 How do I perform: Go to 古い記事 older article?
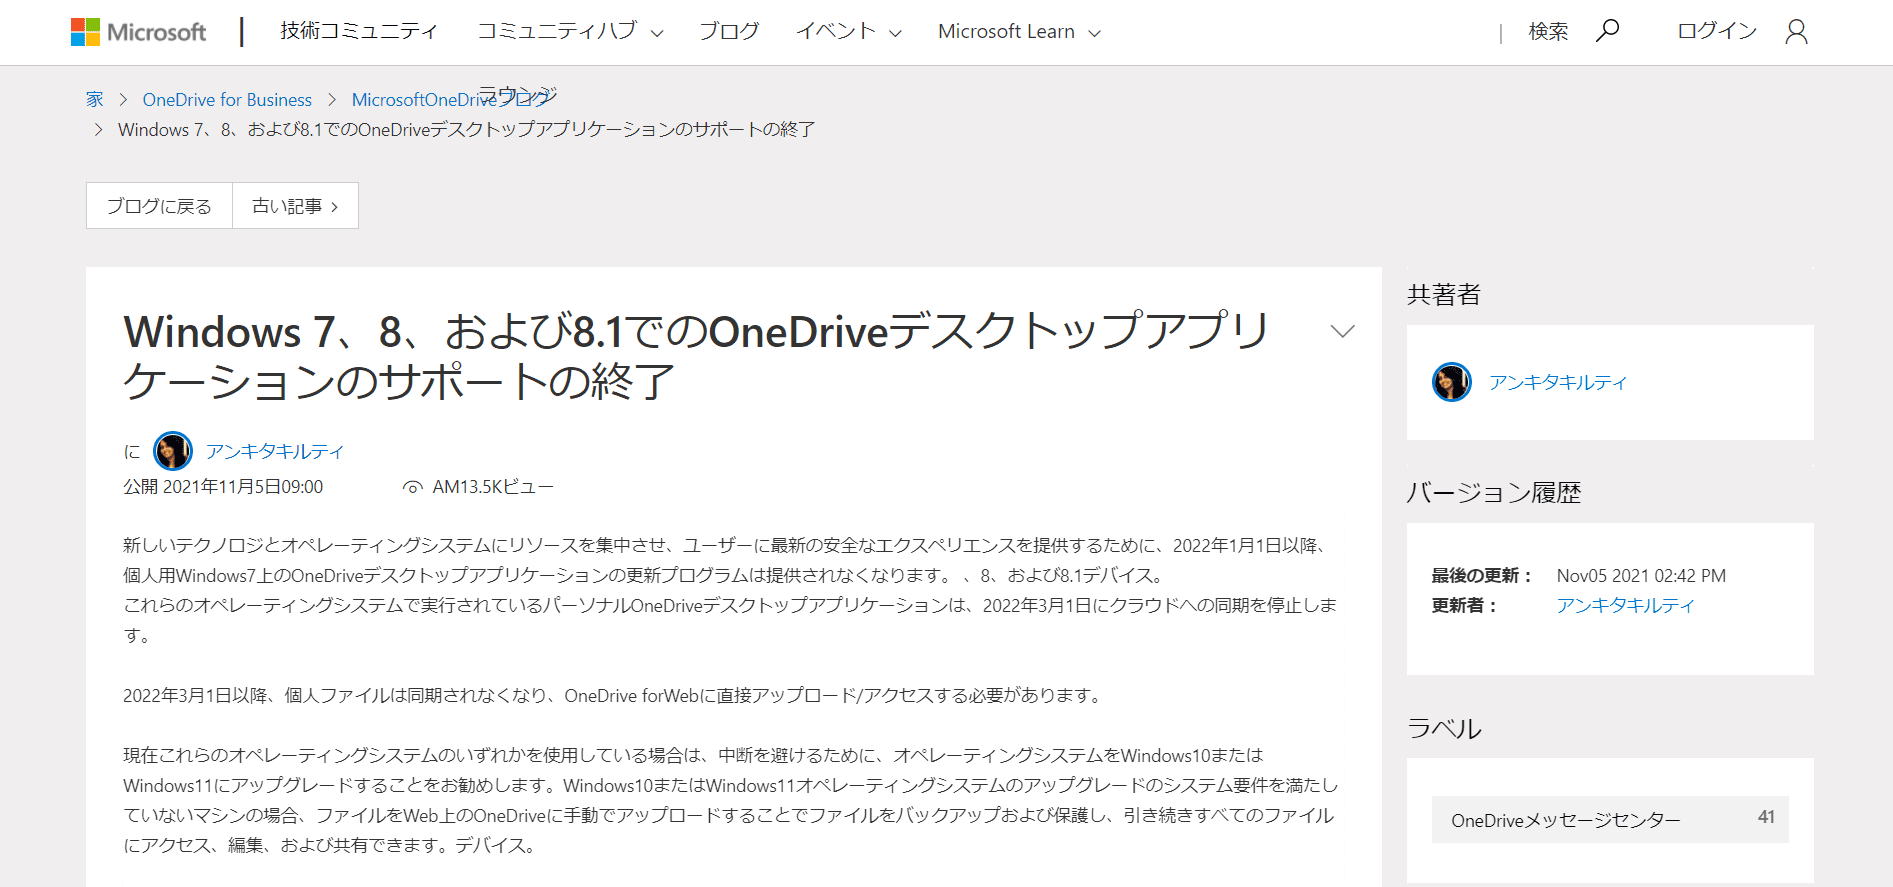[x=295, y=206]
